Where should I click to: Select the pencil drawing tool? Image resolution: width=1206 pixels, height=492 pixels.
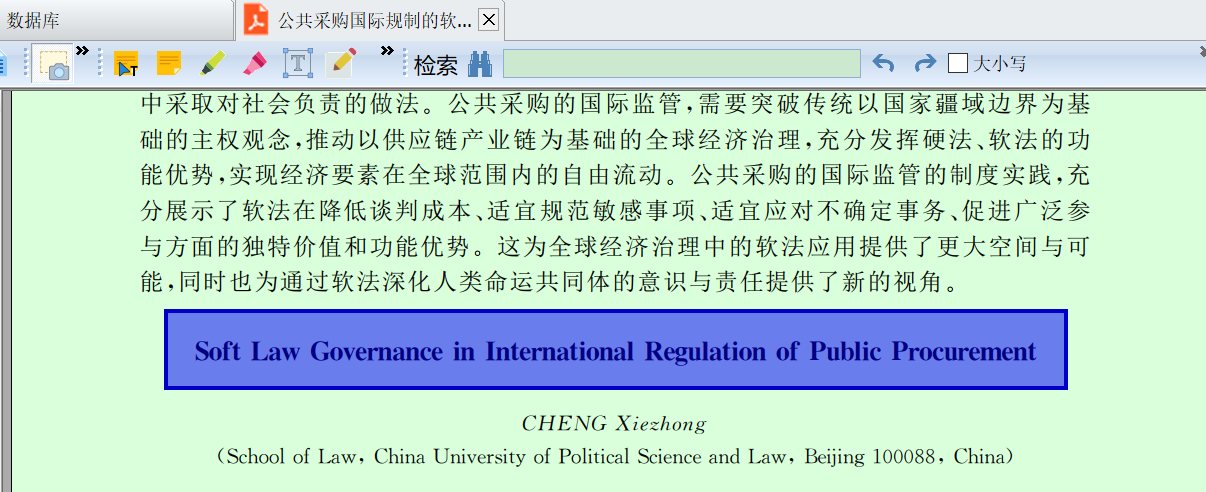[341, 64]
